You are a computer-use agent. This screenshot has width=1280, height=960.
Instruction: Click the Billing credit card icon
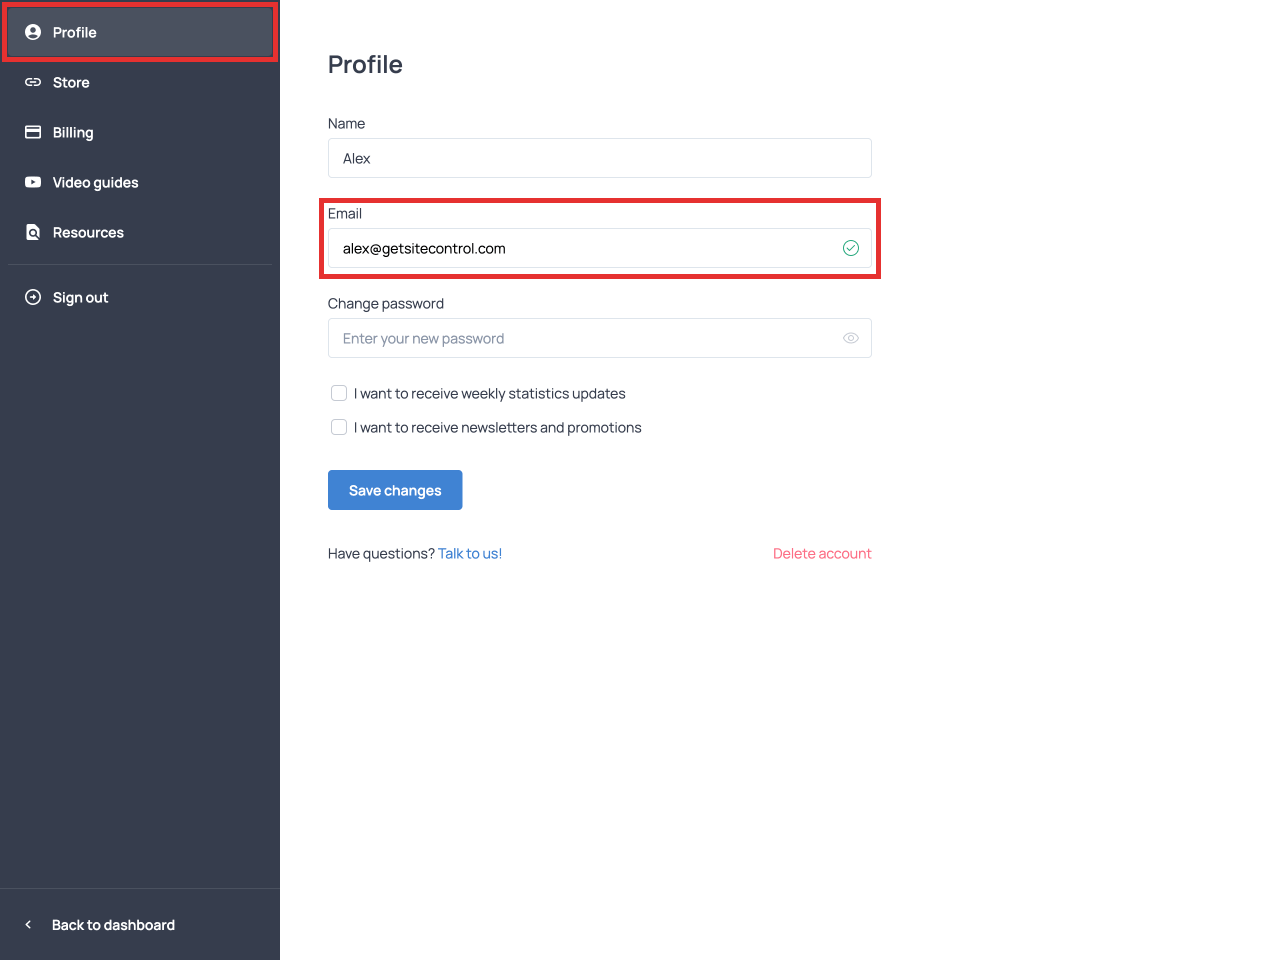pyautogui.click(x=33, y=132)
